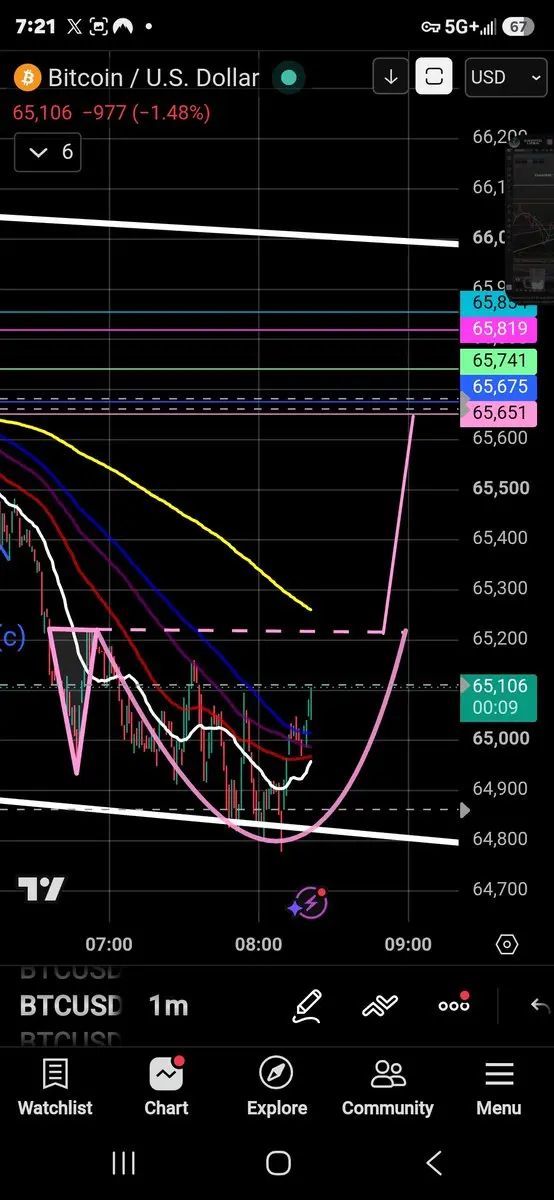Tap Android back button
Viewport: 554px width, 1200px height.
(x=434, y=1163)
